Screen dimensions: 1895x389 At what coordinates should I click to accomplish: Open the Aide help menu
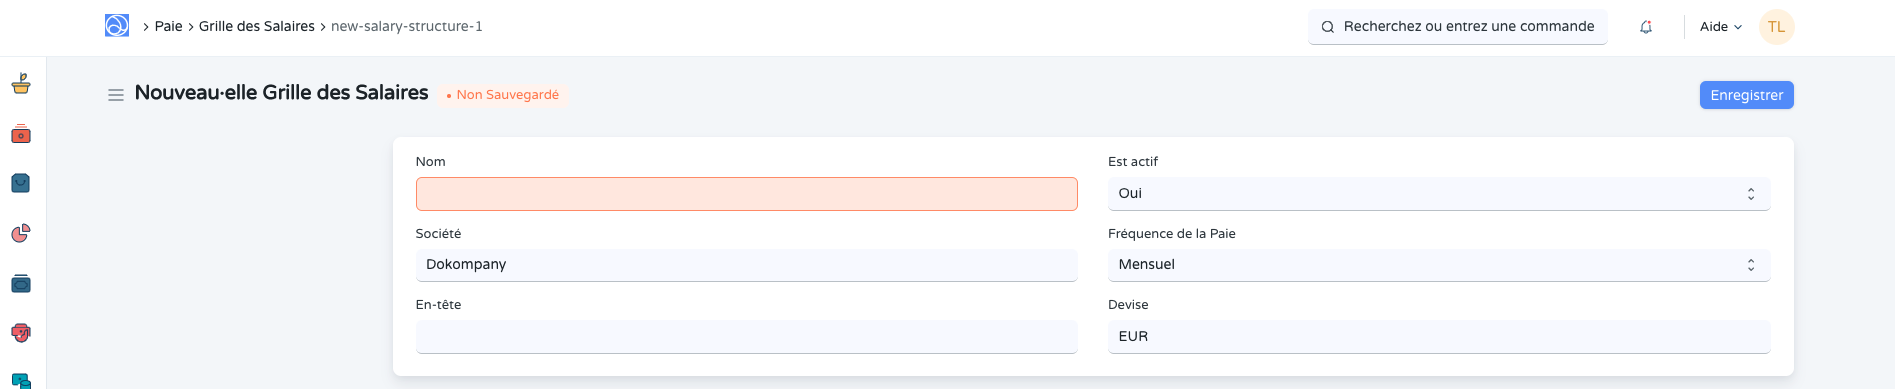(x=1721, y=27)
